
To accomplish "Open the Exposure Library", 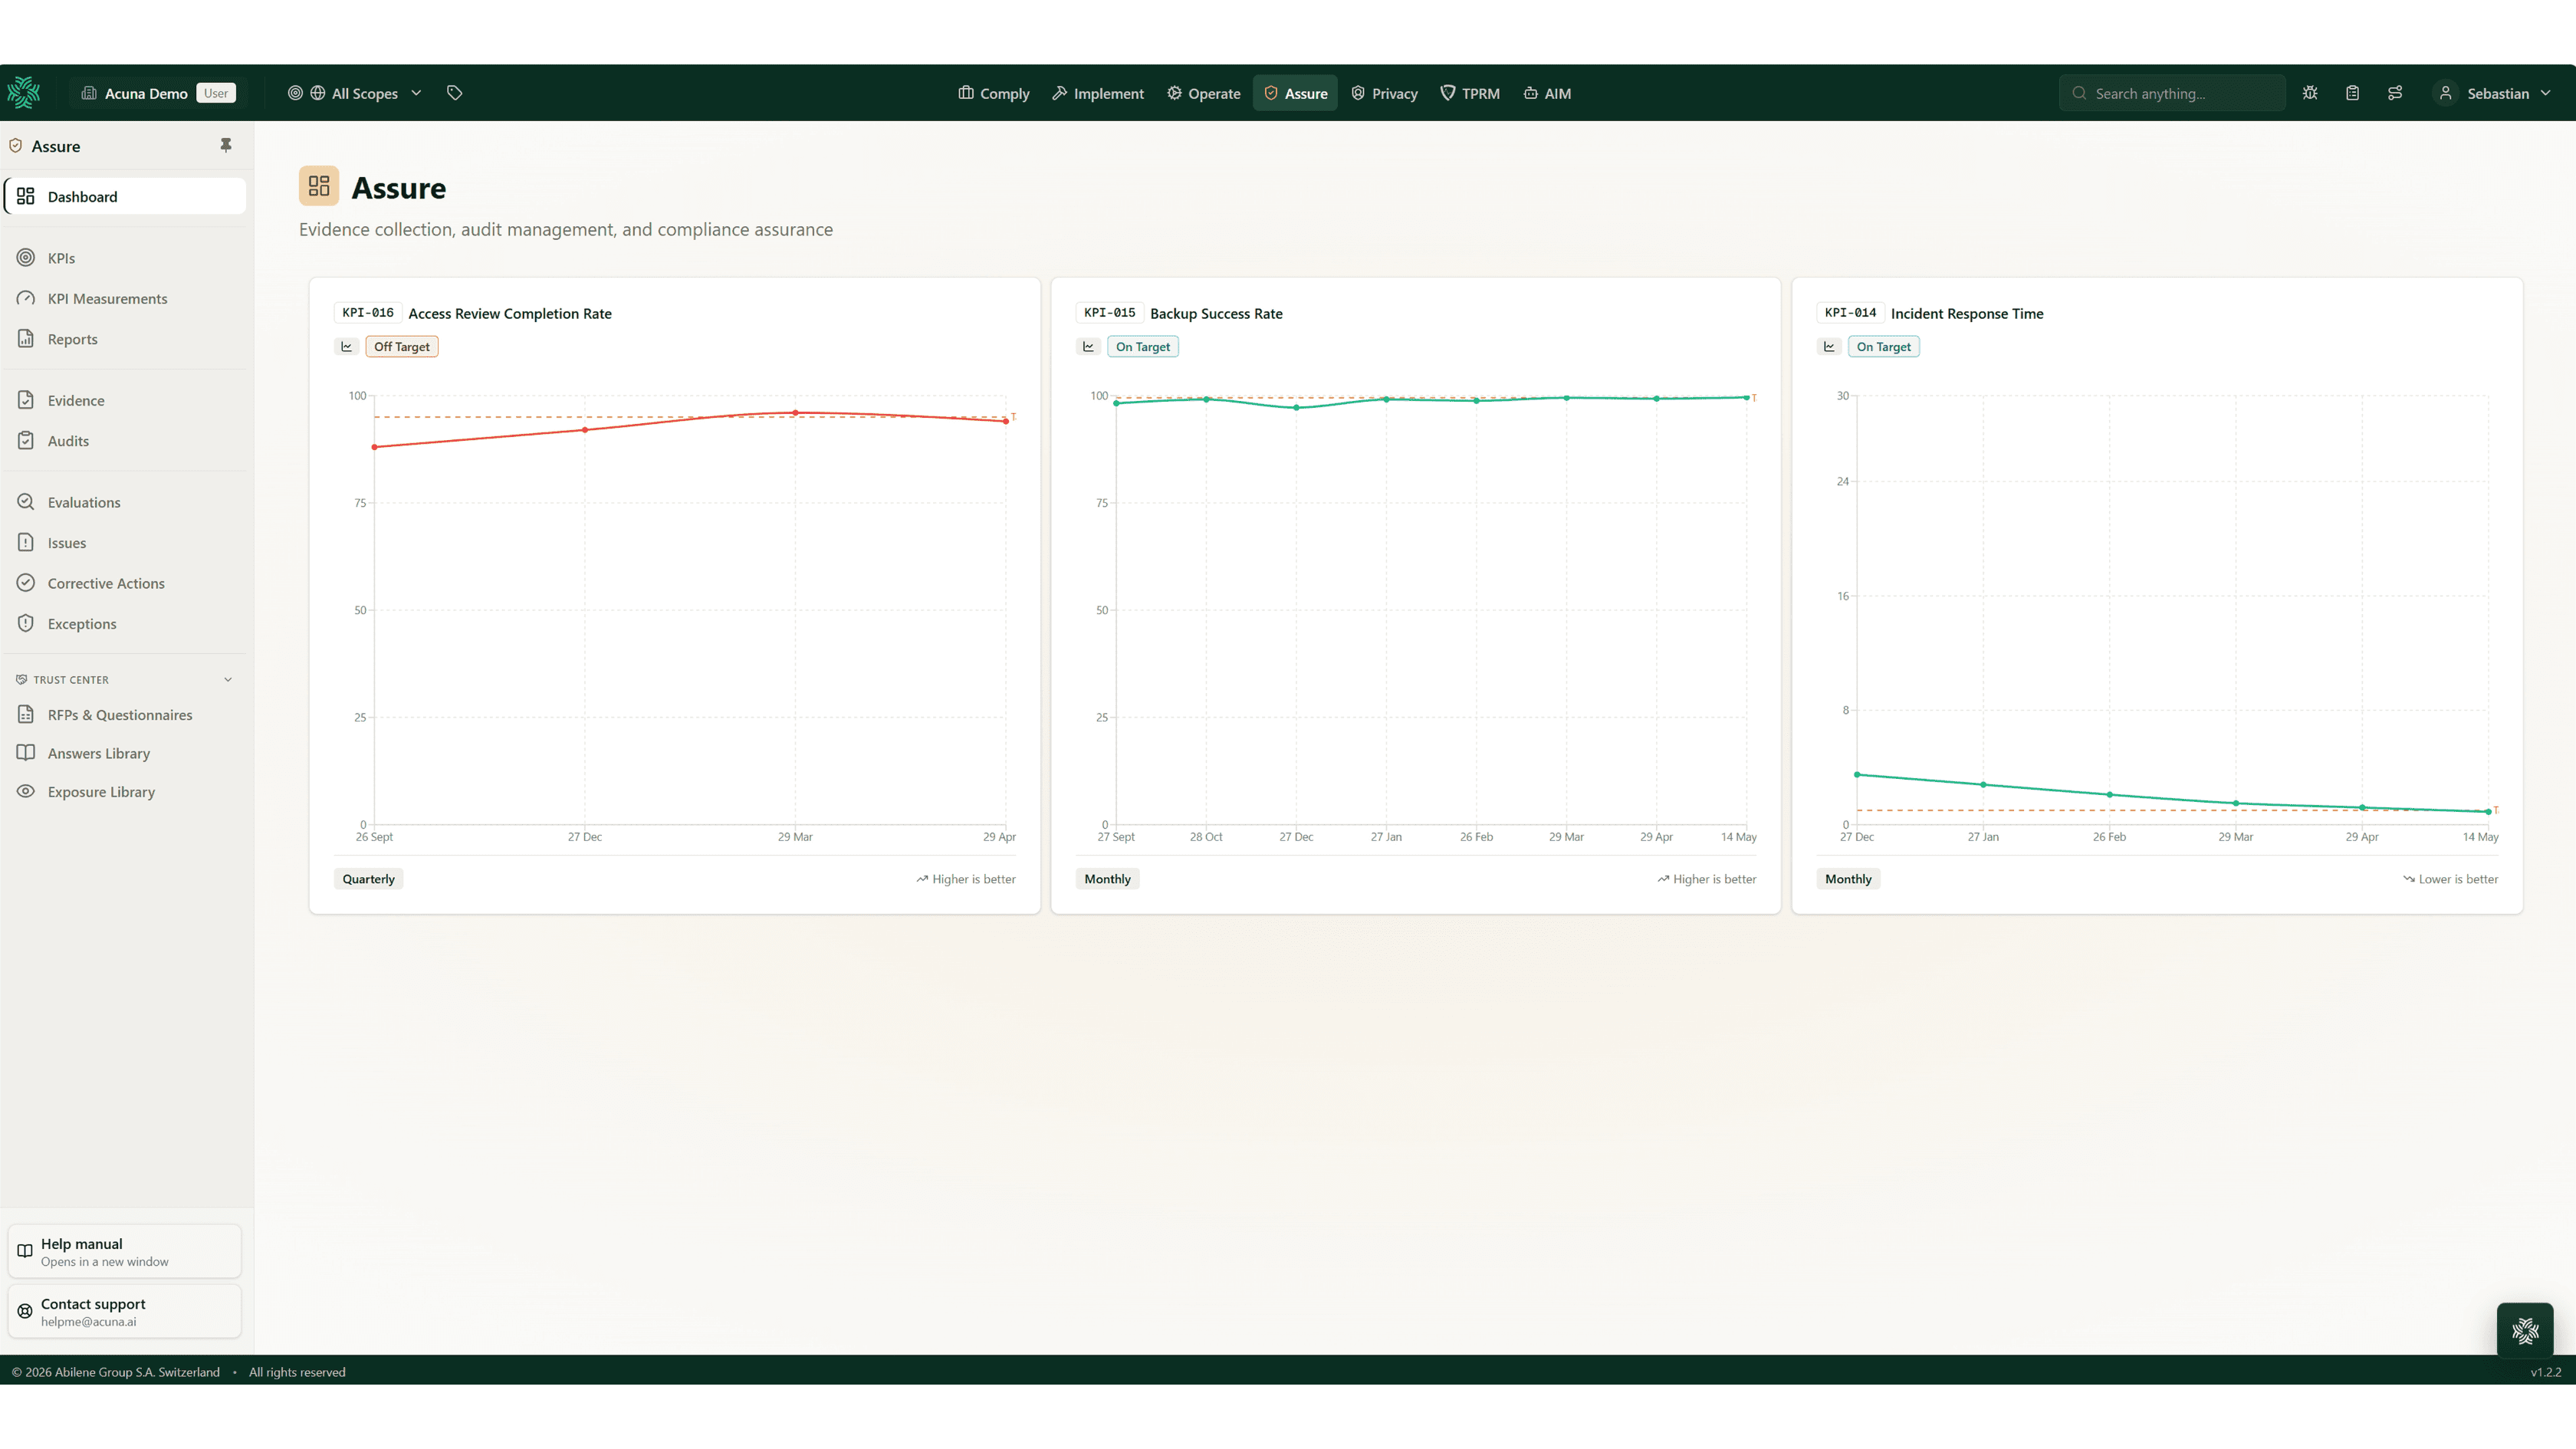I will coord(126,792).
